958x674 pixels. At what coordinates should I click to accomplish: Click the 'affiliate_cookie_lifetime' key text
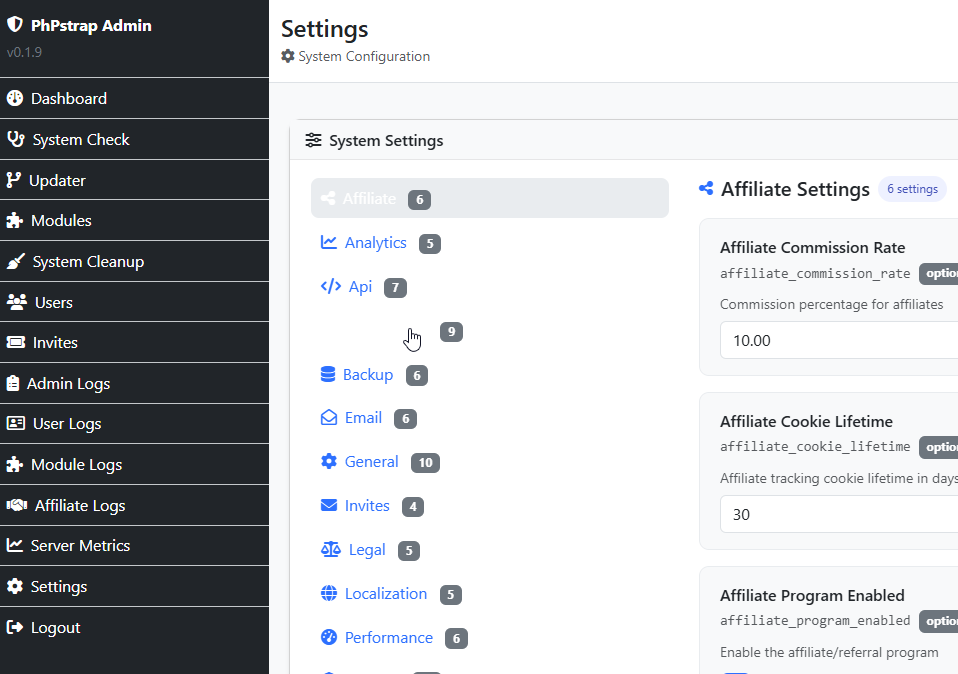click(815, 447)
